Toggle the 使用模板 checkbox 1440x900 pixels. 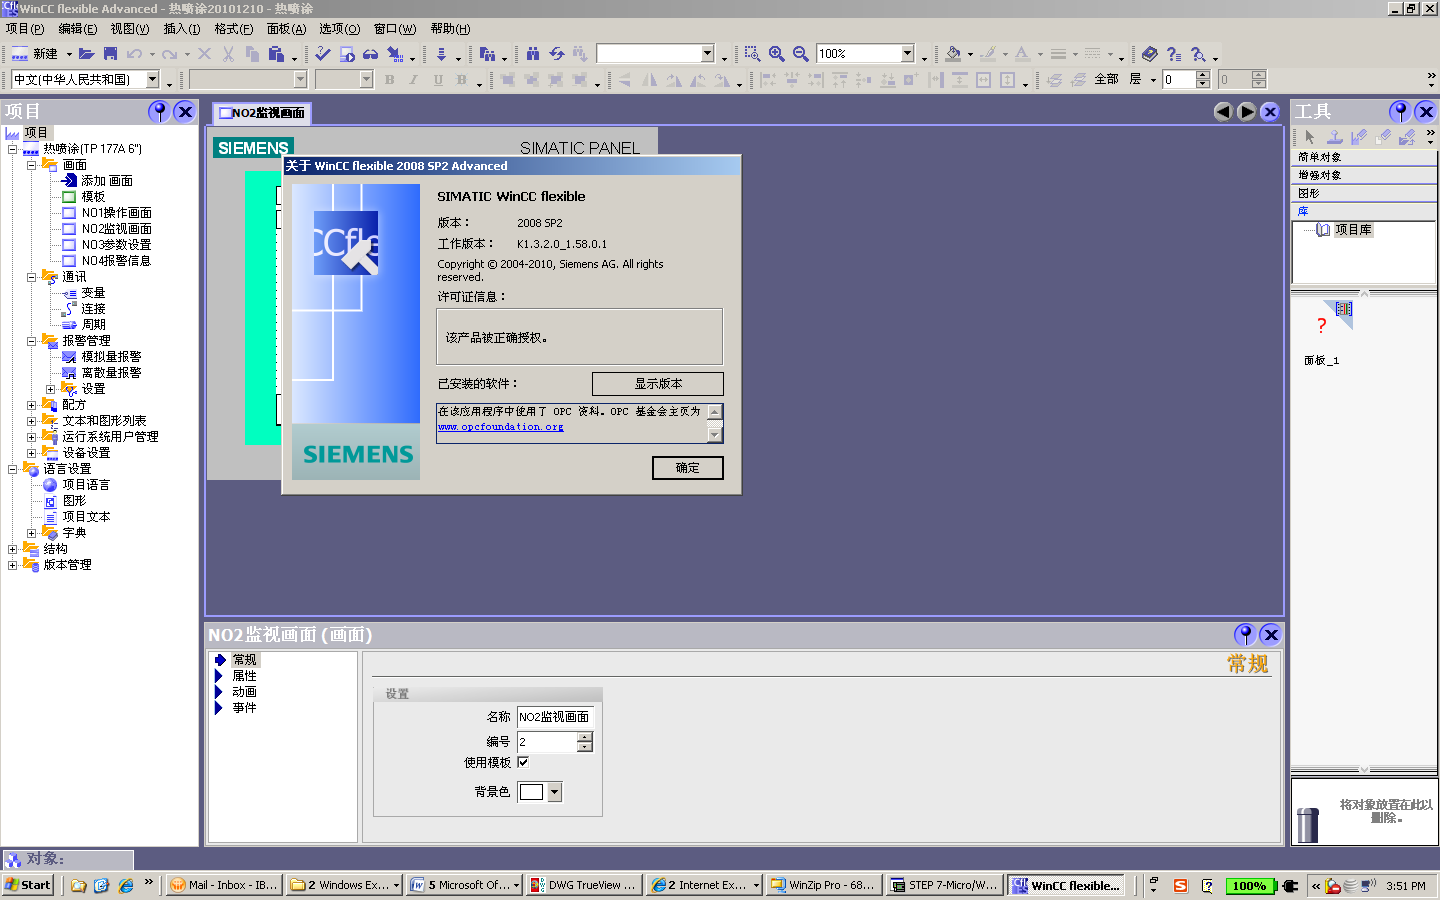[x=523, y=762]
